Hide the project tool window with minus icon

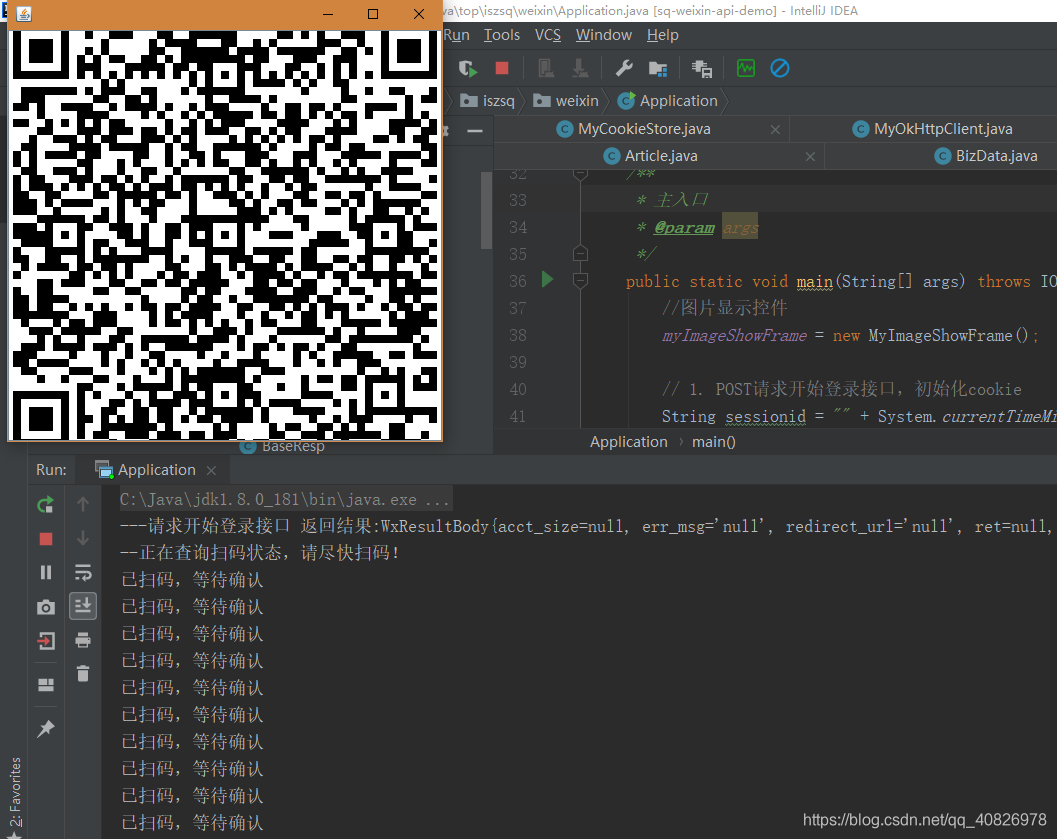click(475, 131)
